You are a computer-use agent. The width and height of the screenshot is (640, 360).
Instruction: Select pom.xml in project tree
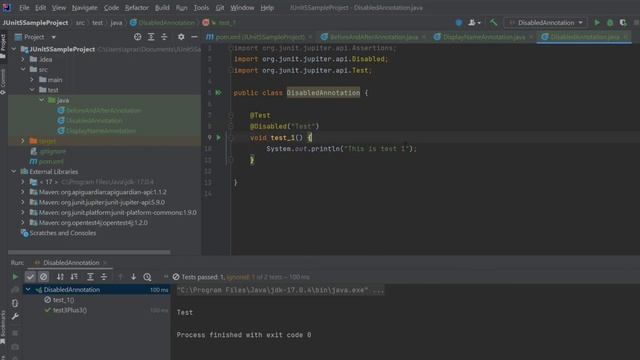(47, 161)
